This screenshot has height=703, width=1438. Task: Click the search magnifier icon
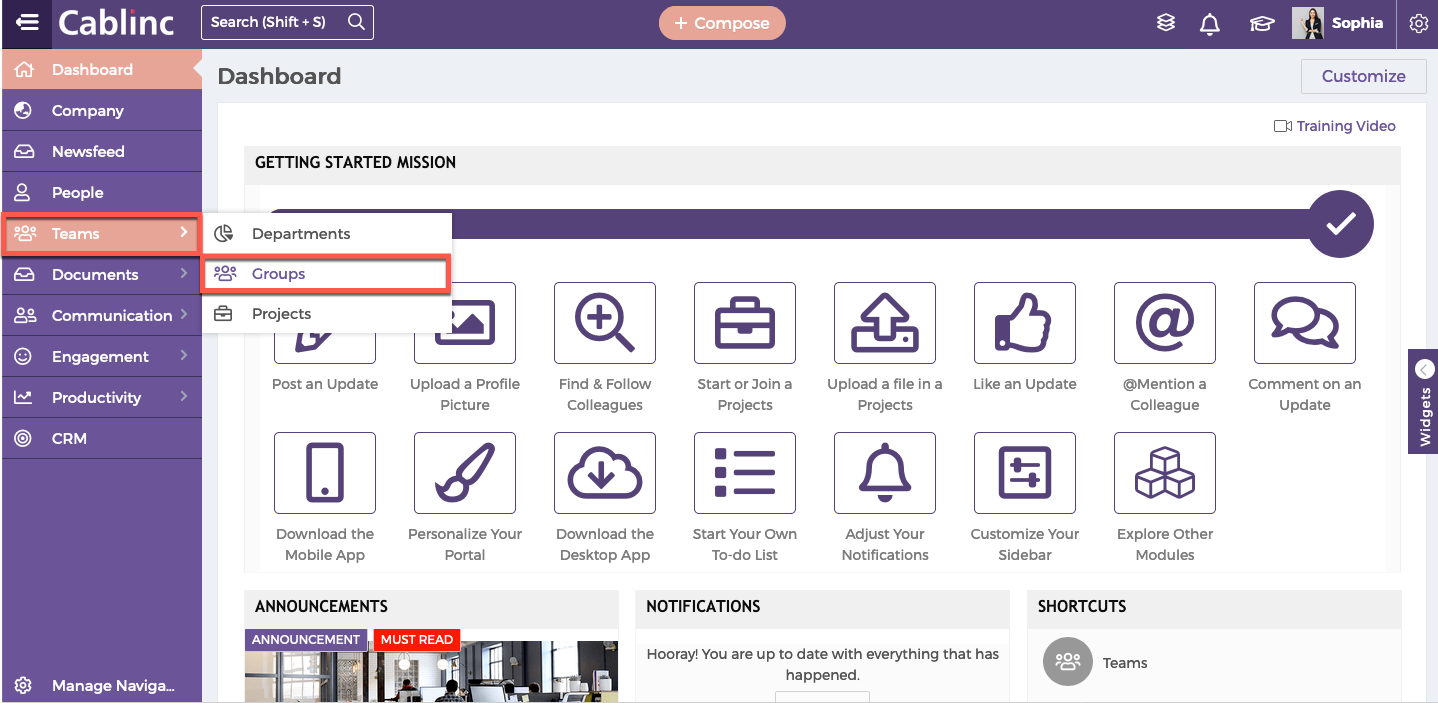(x=356, y=22)
